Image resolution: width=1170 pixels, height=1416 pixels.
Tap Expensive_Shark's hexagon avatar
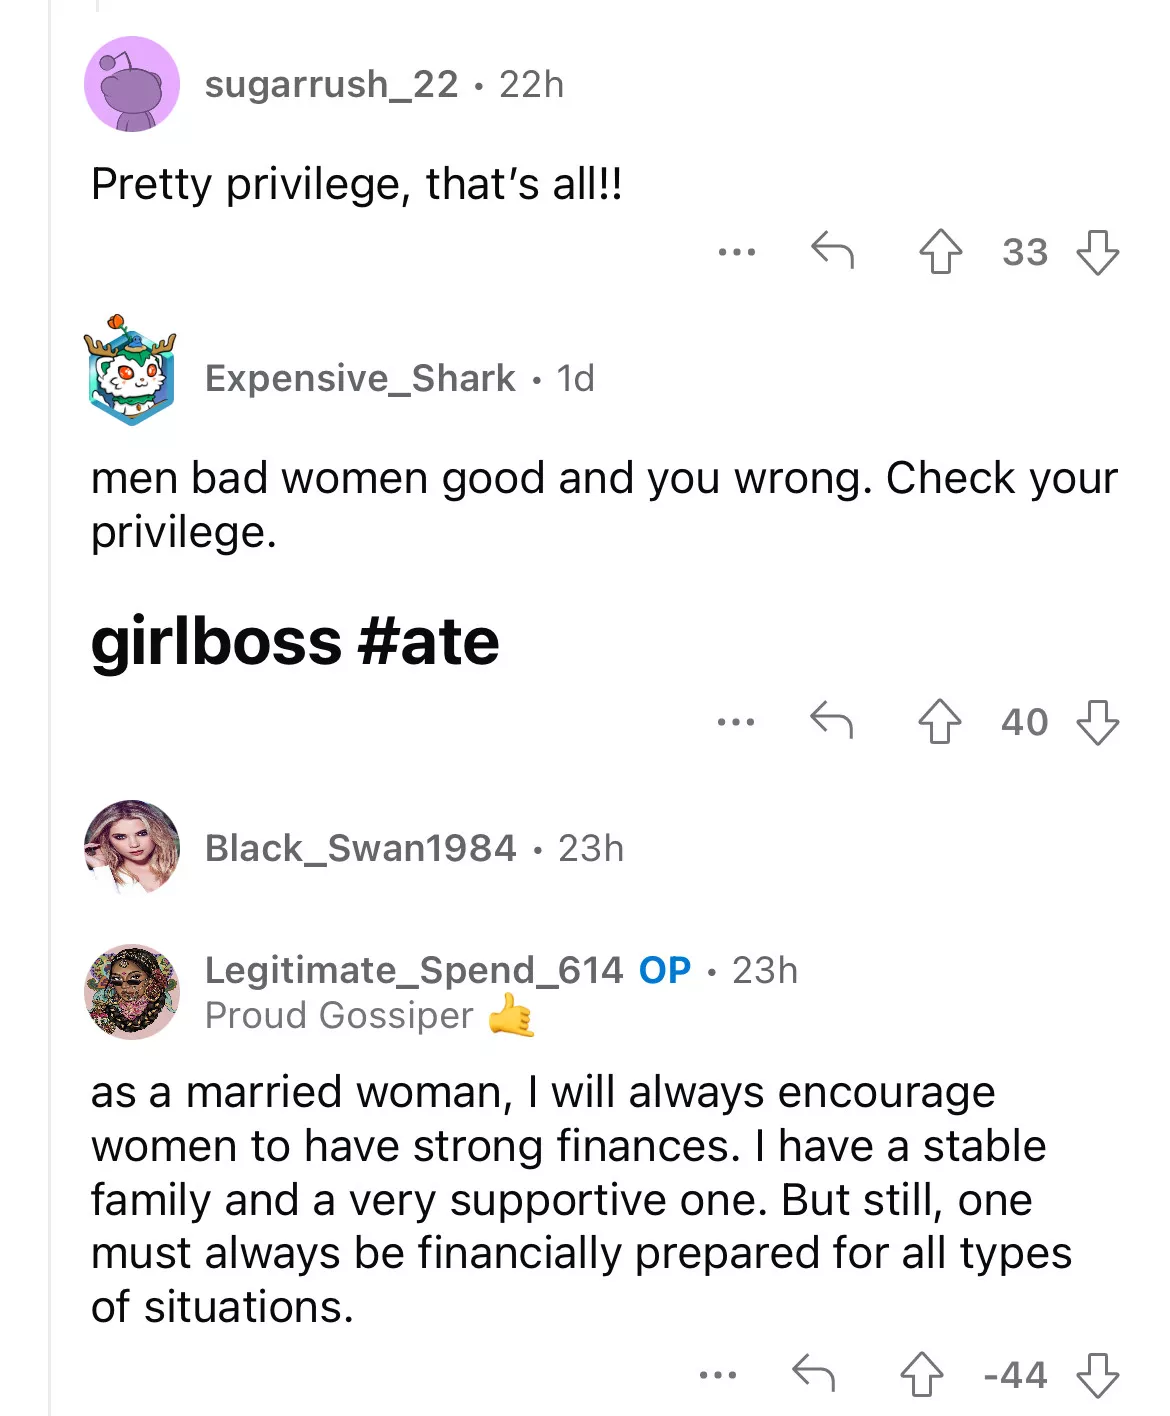tap(131, 371)
